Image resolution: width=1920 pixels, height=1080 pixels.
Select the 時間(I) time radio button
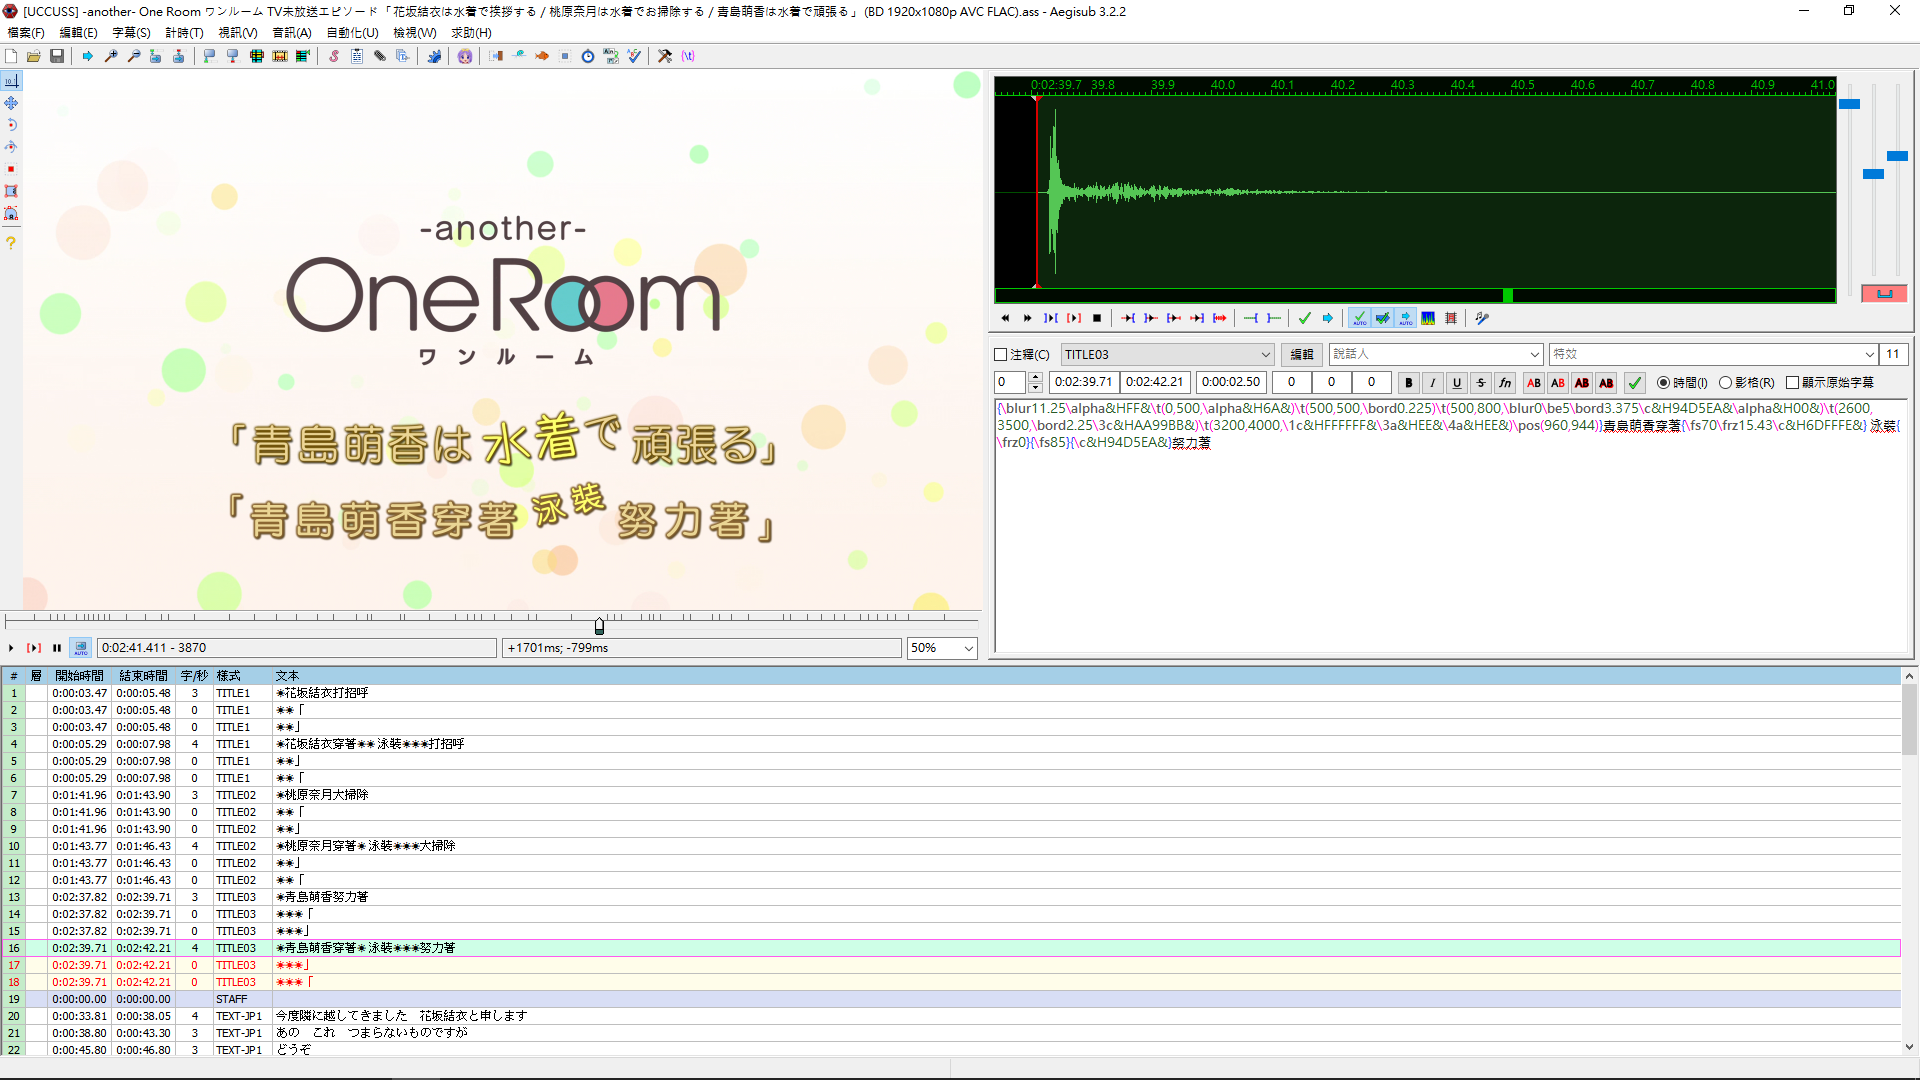1664,383
